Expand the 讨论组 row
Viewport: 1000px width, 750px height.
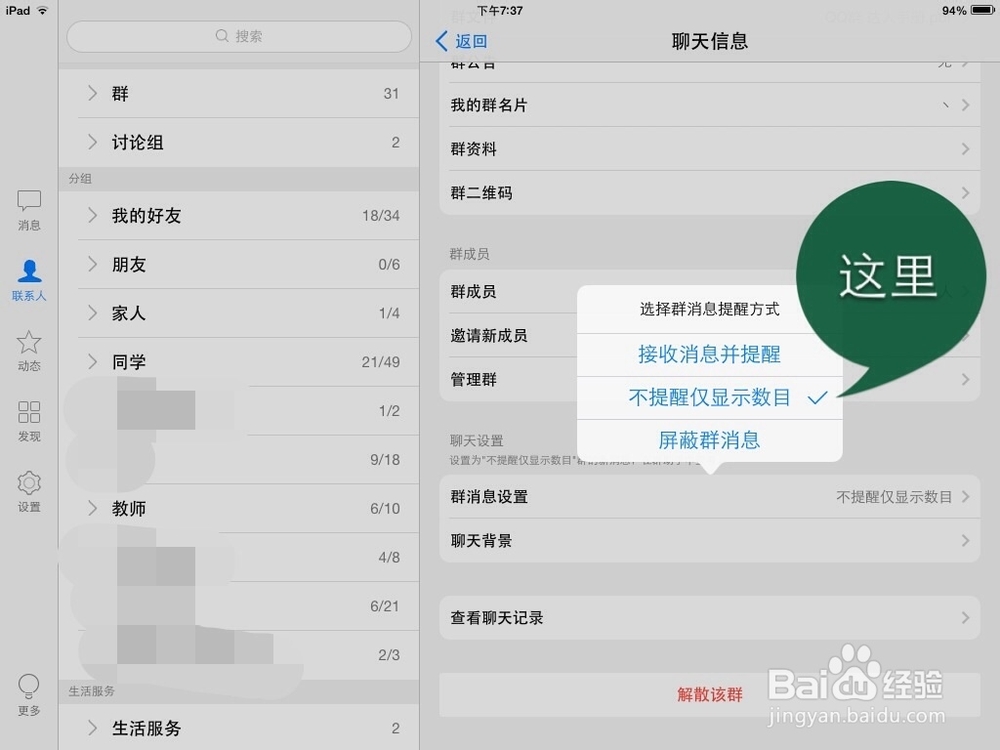click(x=239, y=142)
